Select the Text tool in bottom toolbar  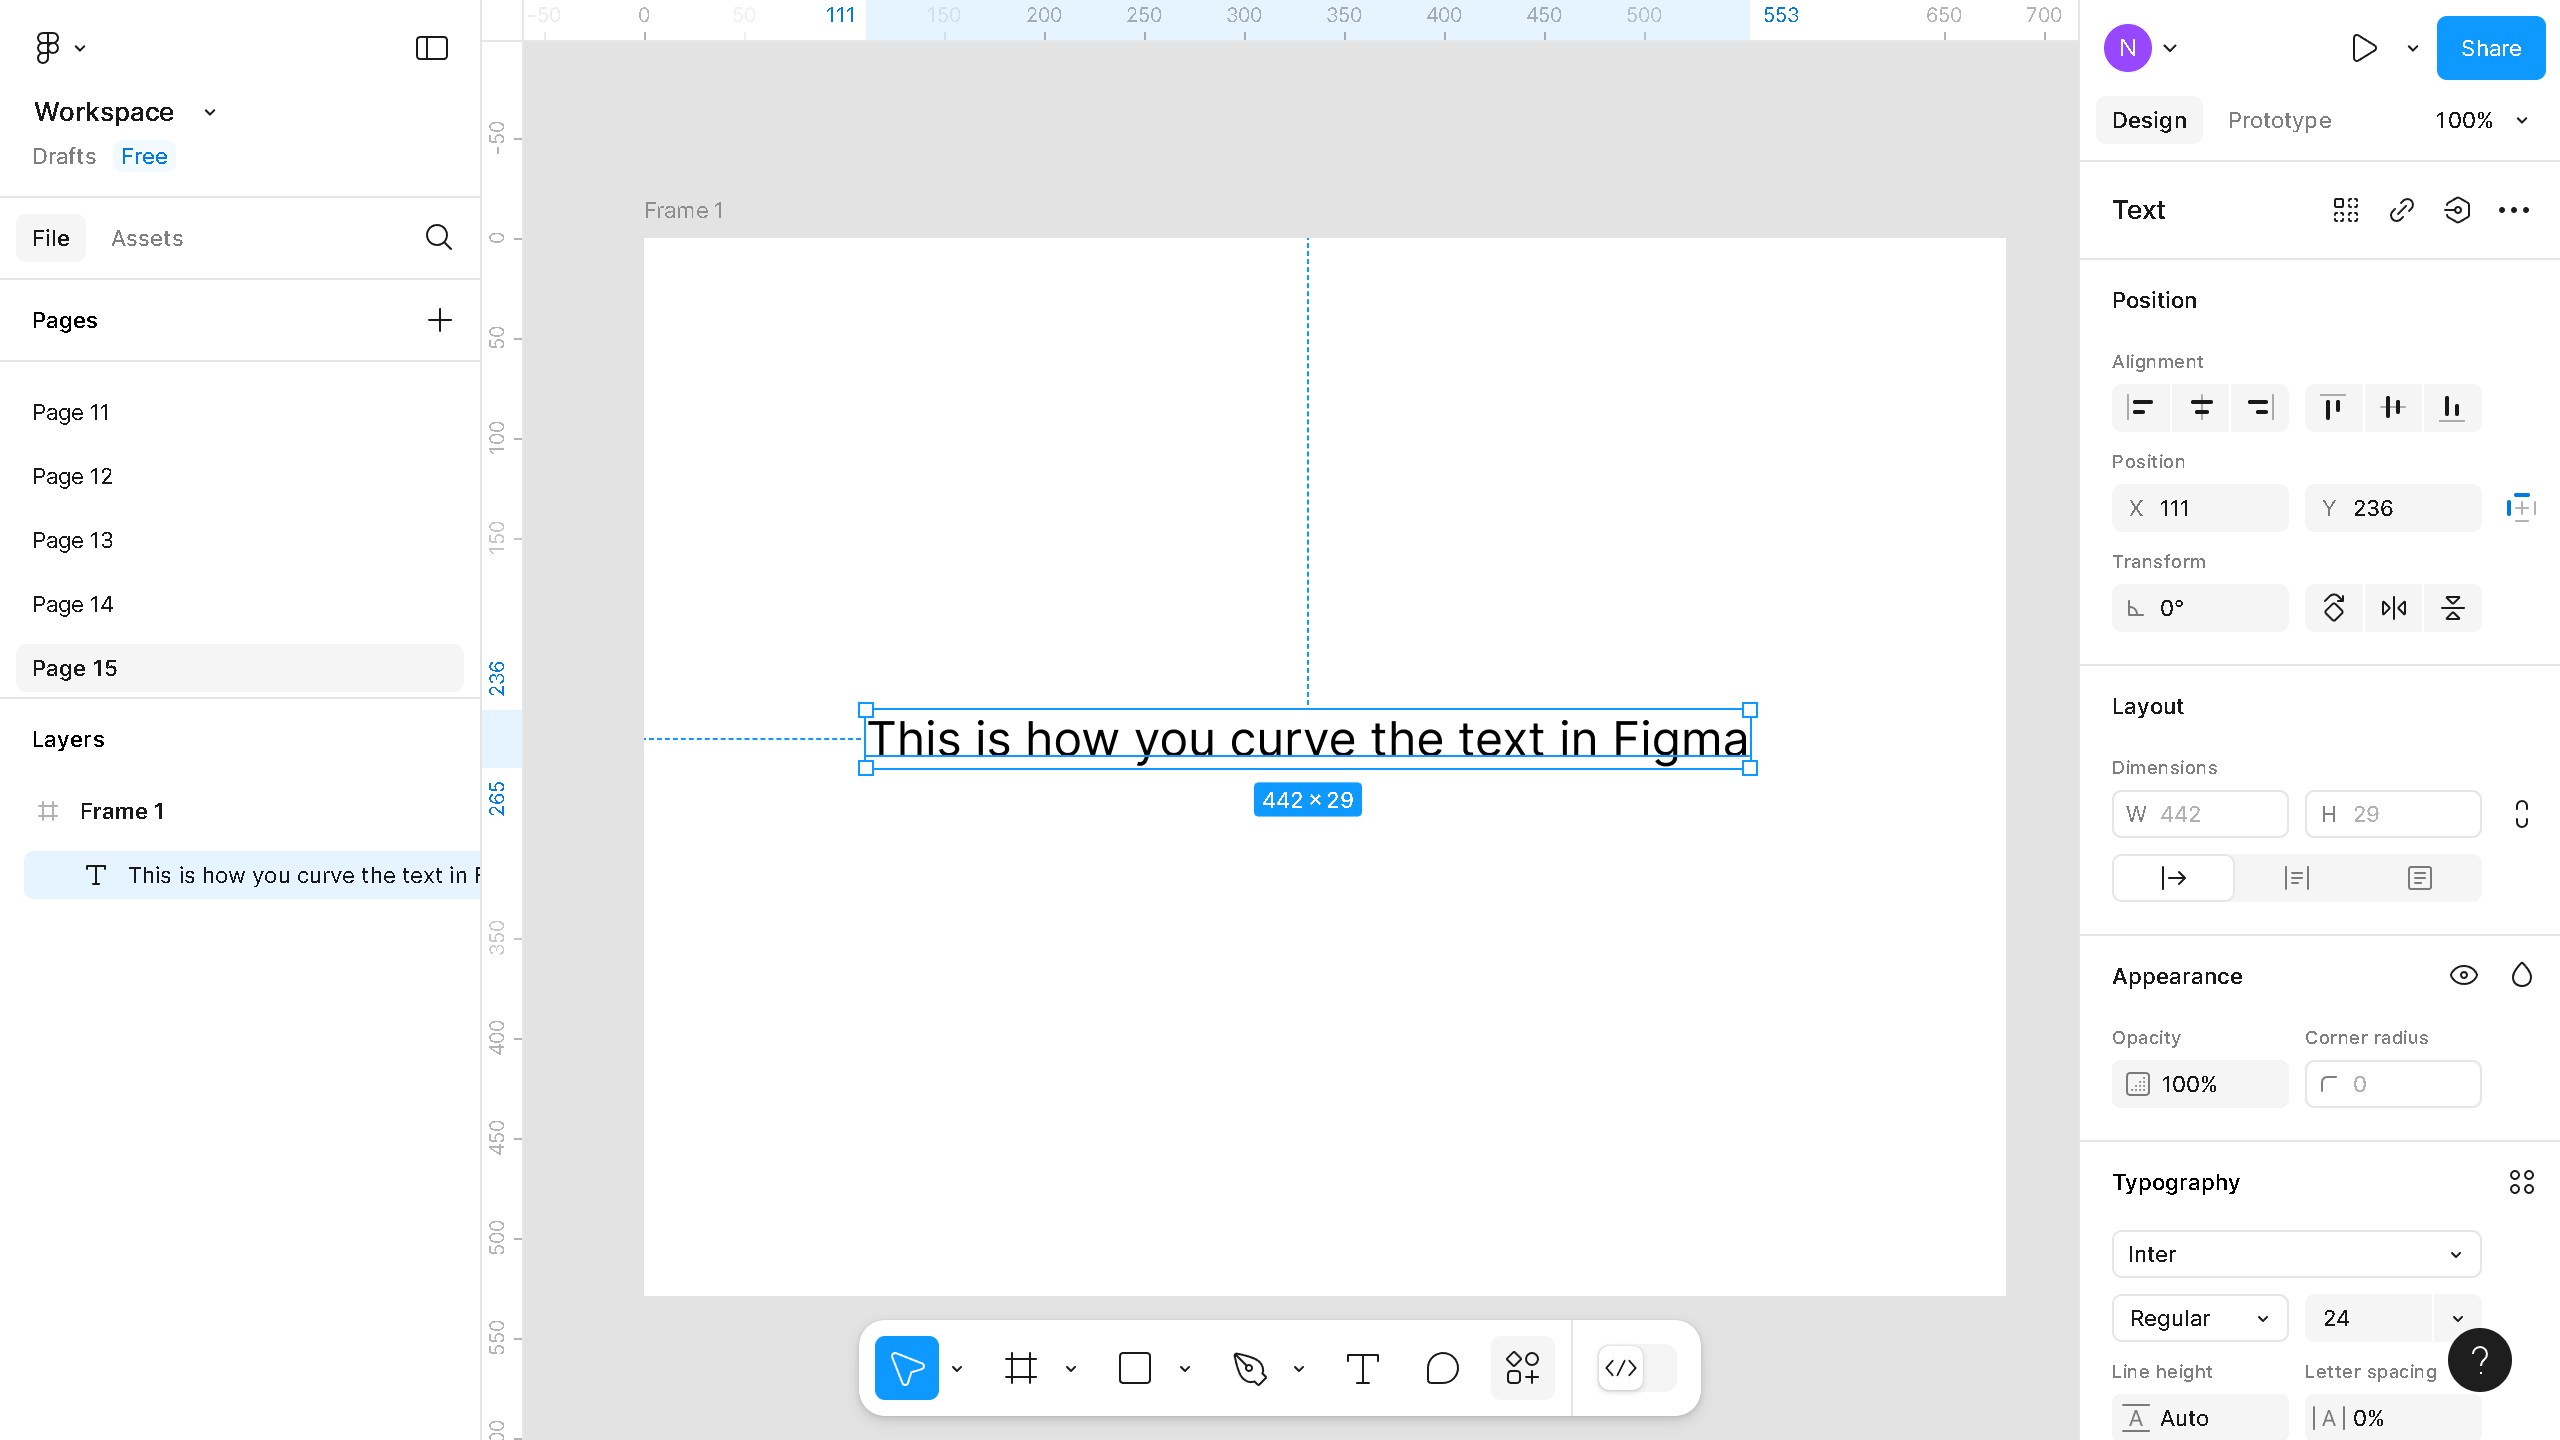(1362, 1368)
